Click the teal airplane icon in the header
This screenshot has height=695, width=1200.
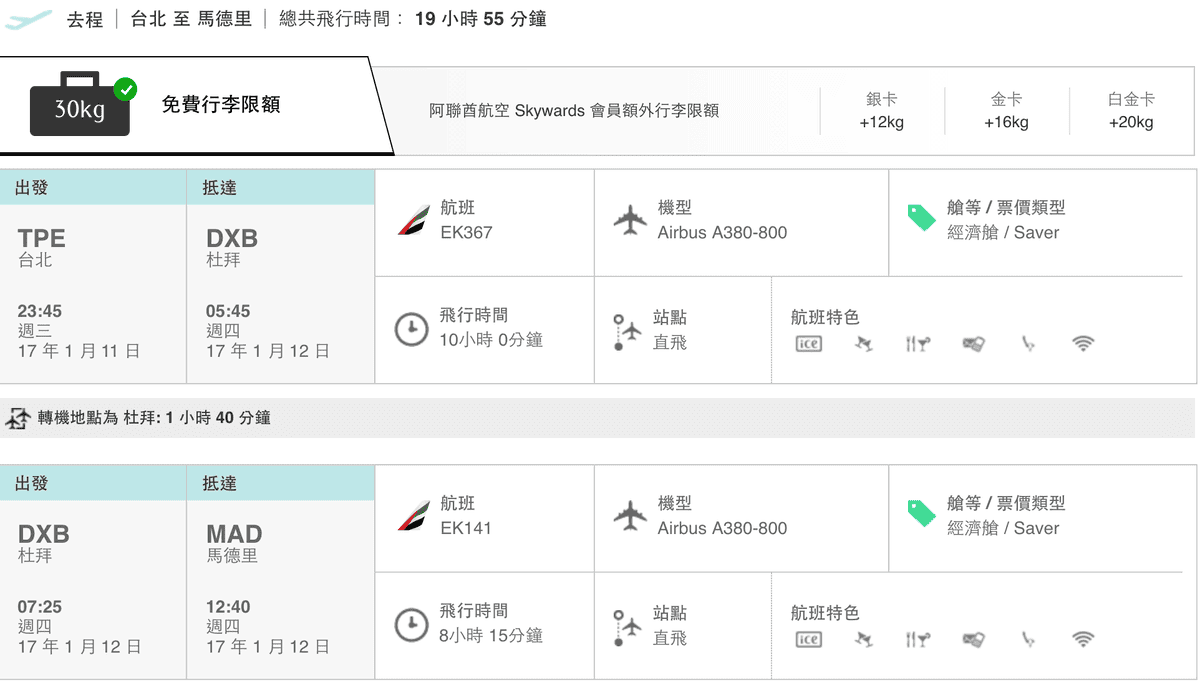pos(29,18)
